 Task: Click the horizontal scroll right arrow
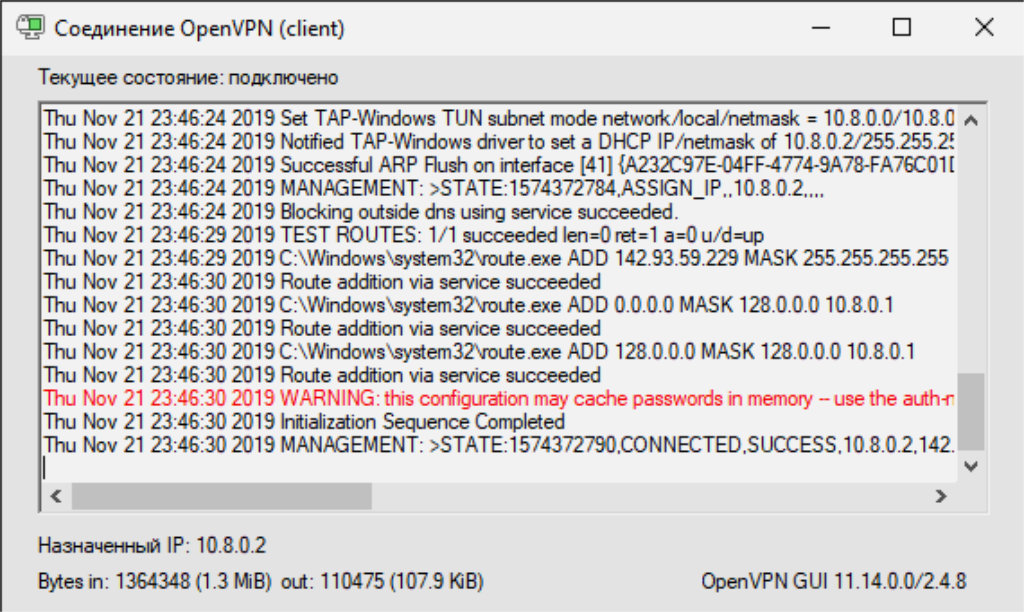tap(940, 495)
